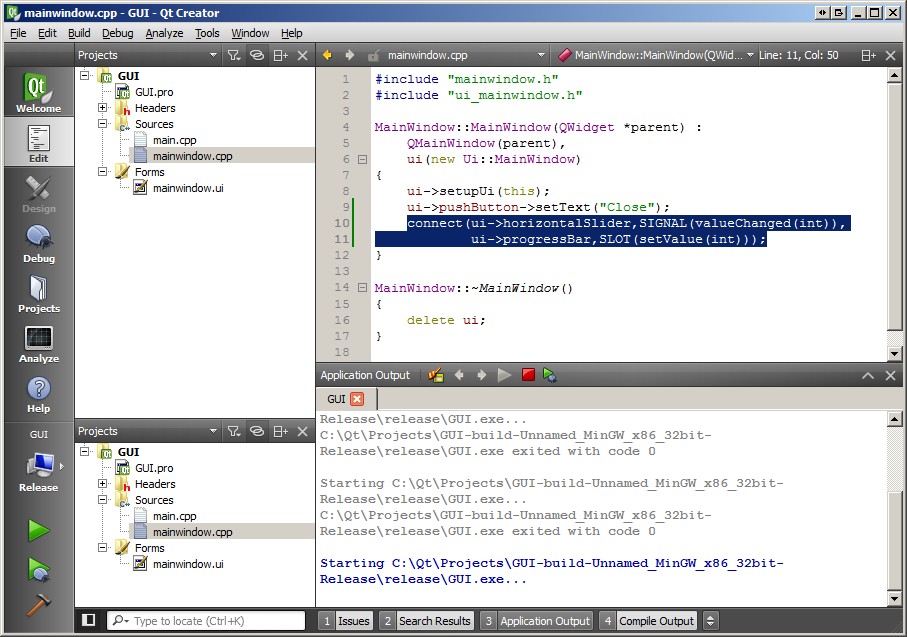Maximize the Application Output pane

pyautogui.click(x=868, y=375)
